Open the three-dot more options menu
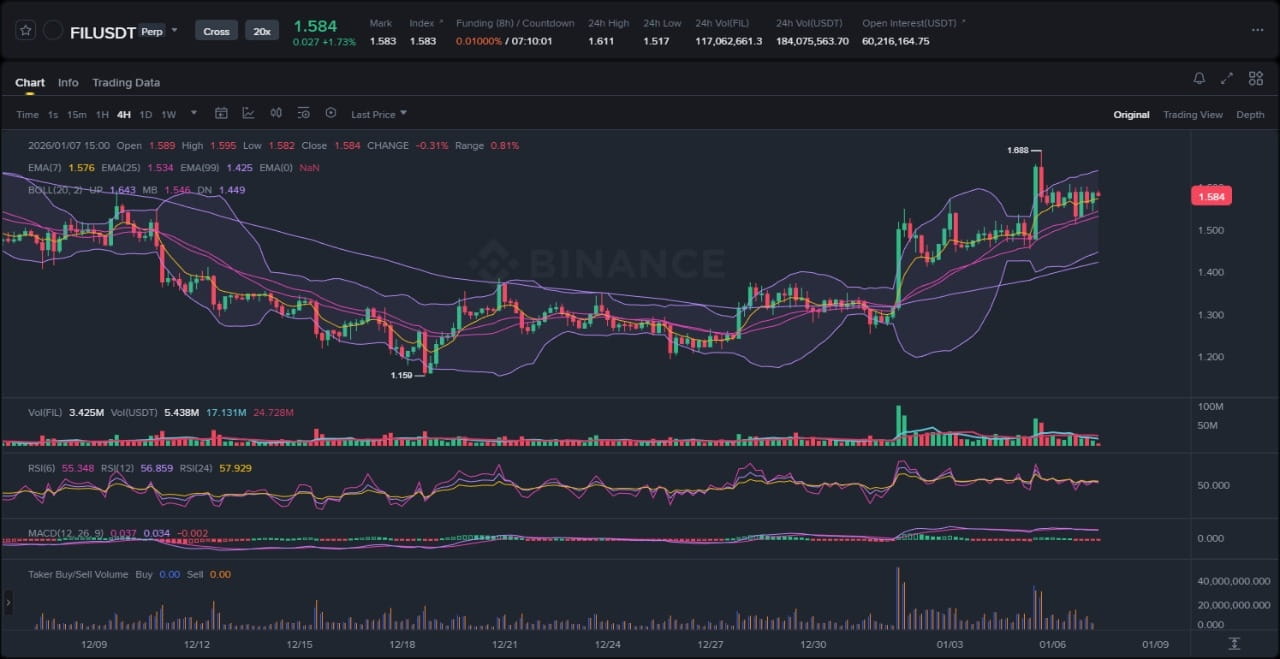Image resolution: width=1280 pixels, height=659 pixels. tap(1257, 30)
